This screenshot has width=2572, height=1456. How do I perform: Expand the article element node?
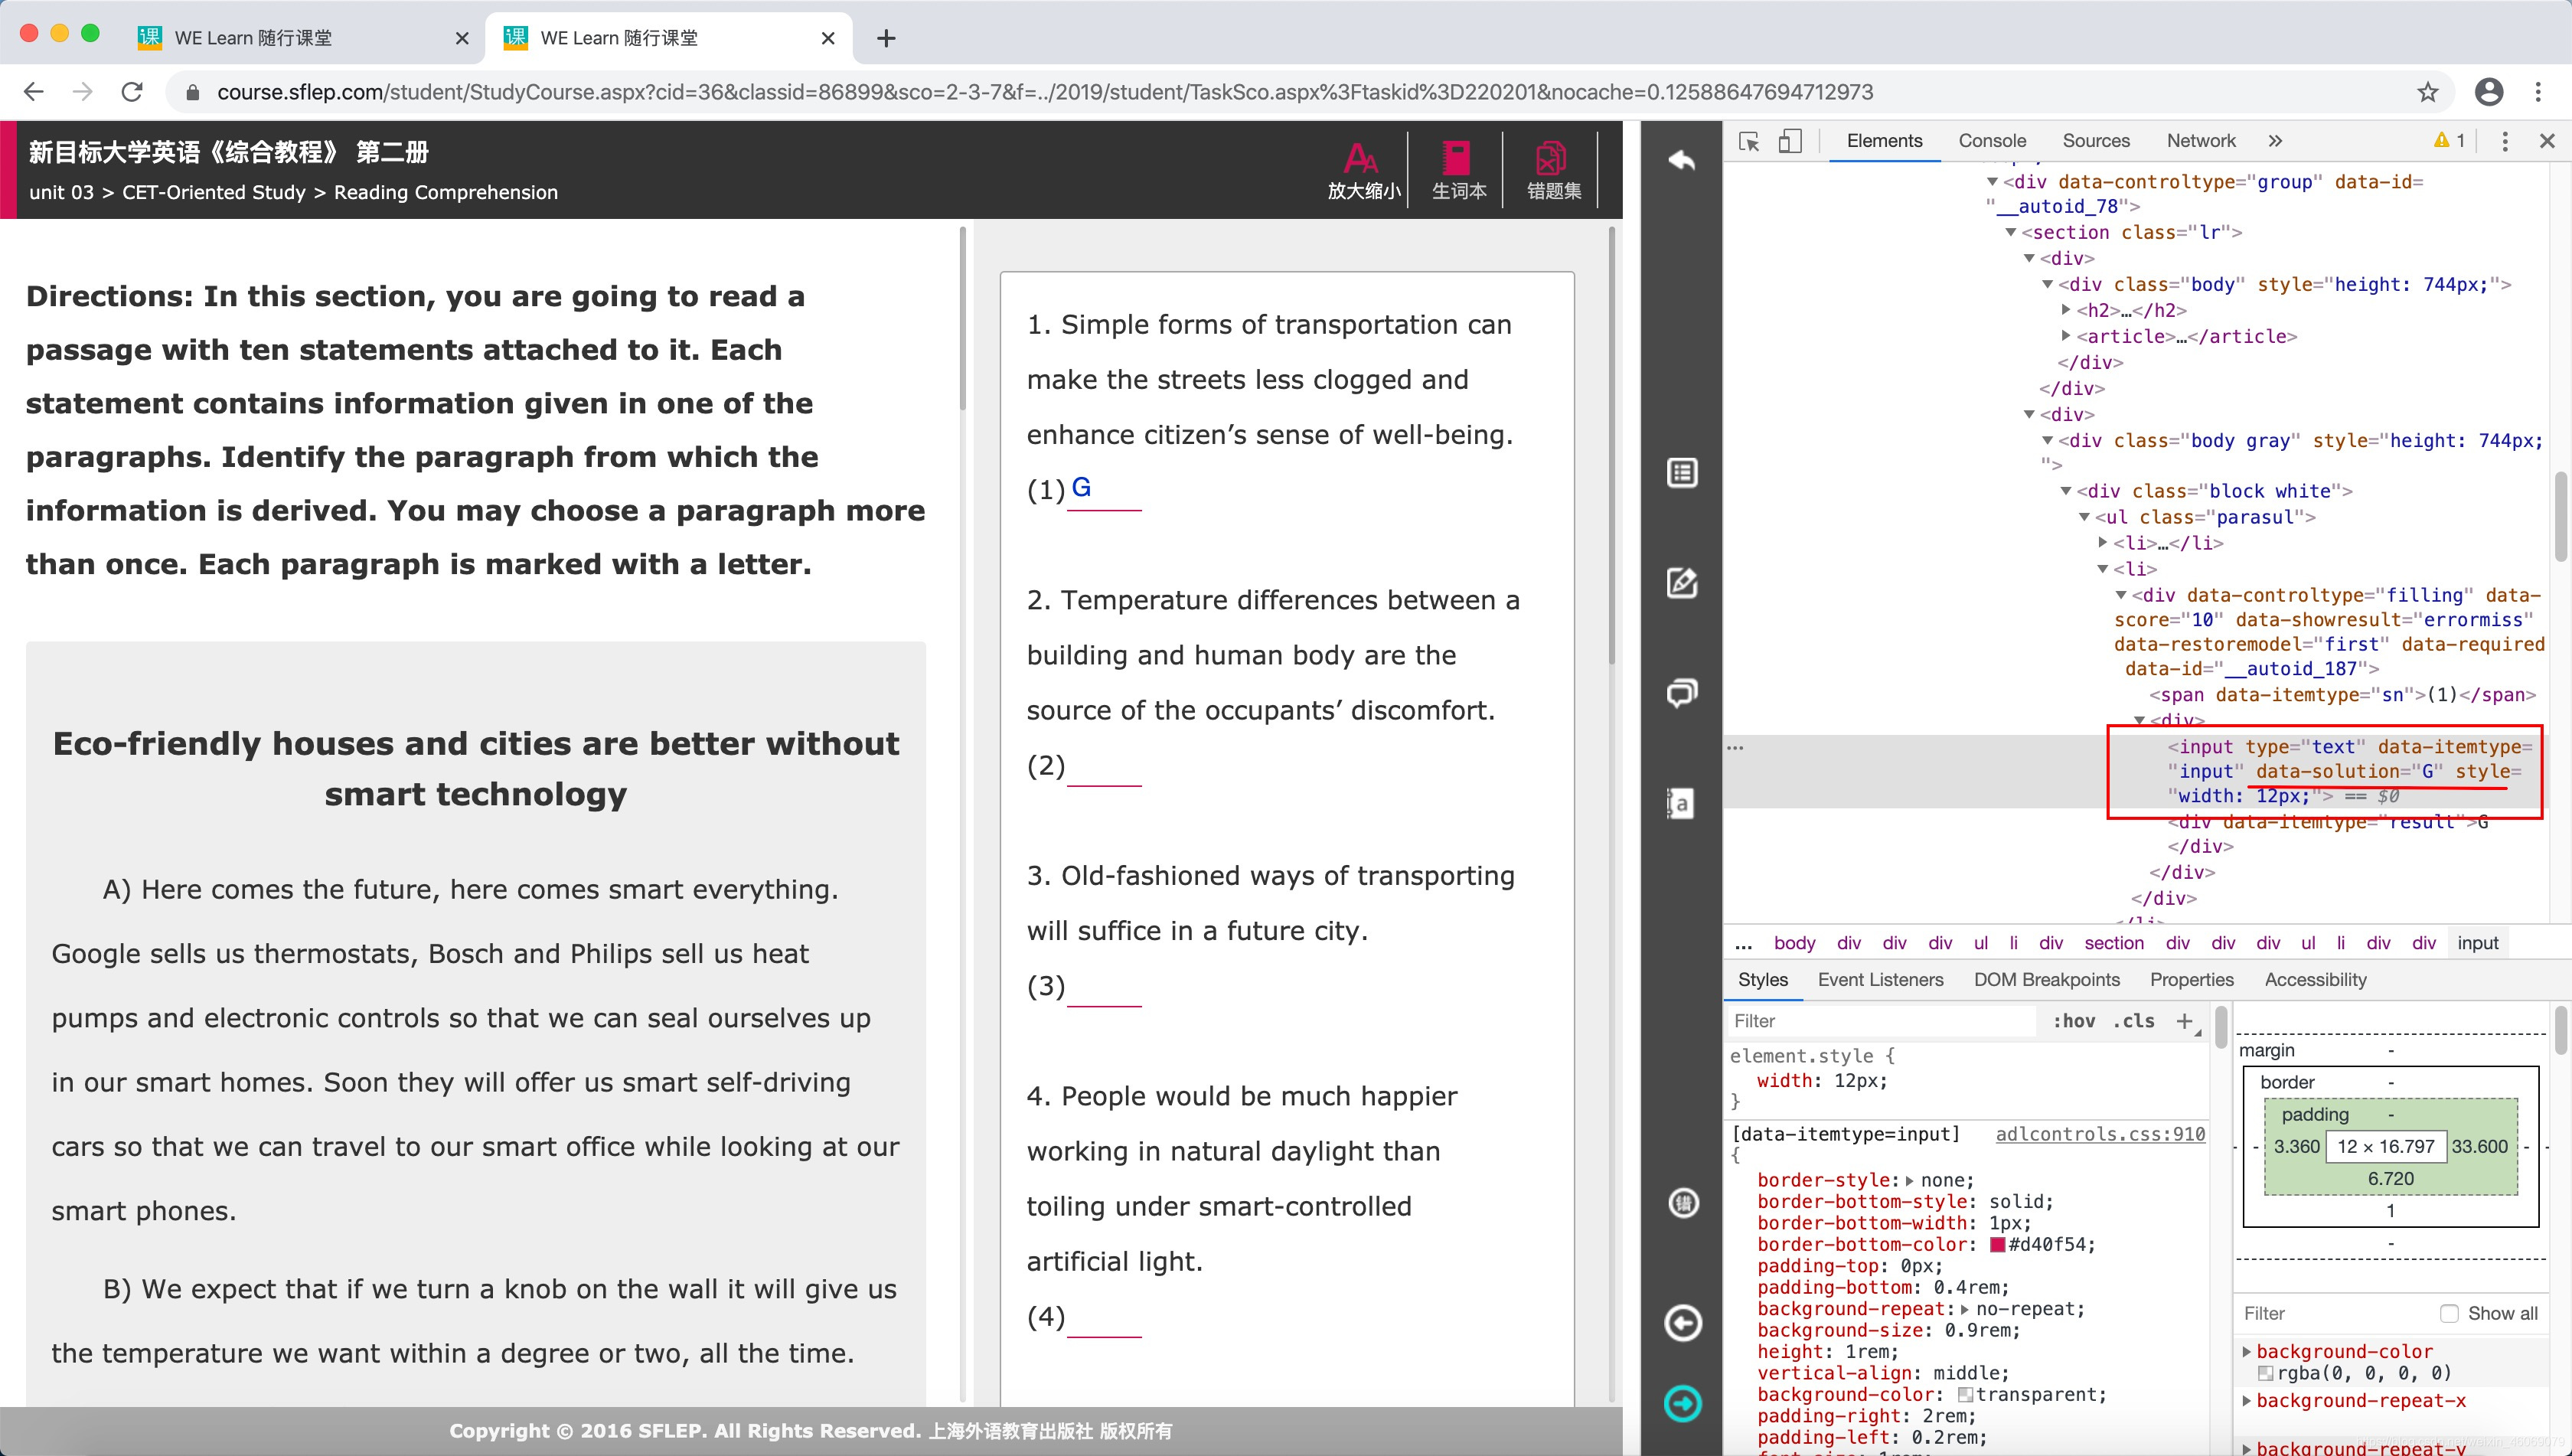click(2066, 336)
